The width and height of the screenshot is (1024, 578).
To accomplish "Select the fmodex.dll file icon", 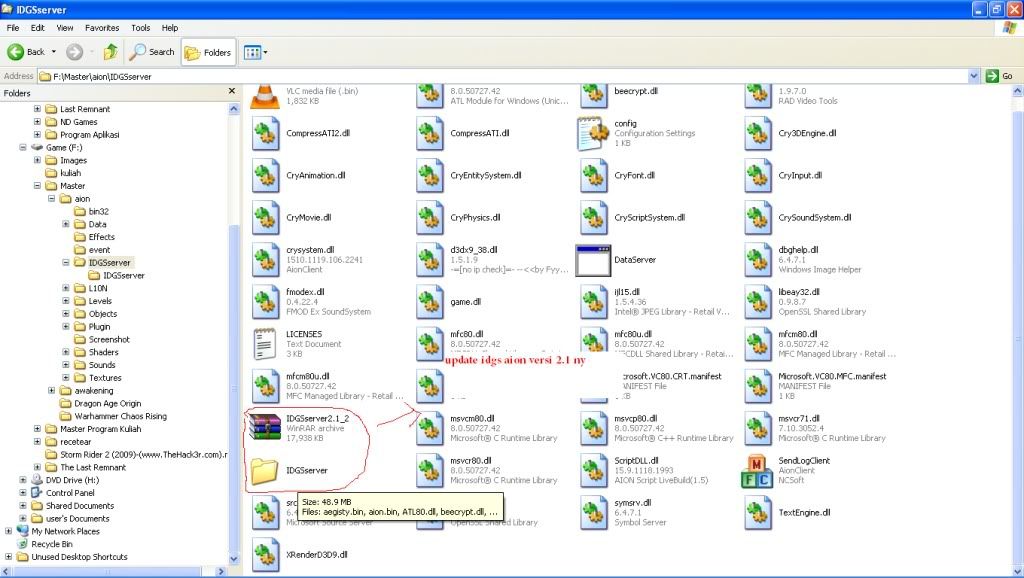I will (264, 302).
